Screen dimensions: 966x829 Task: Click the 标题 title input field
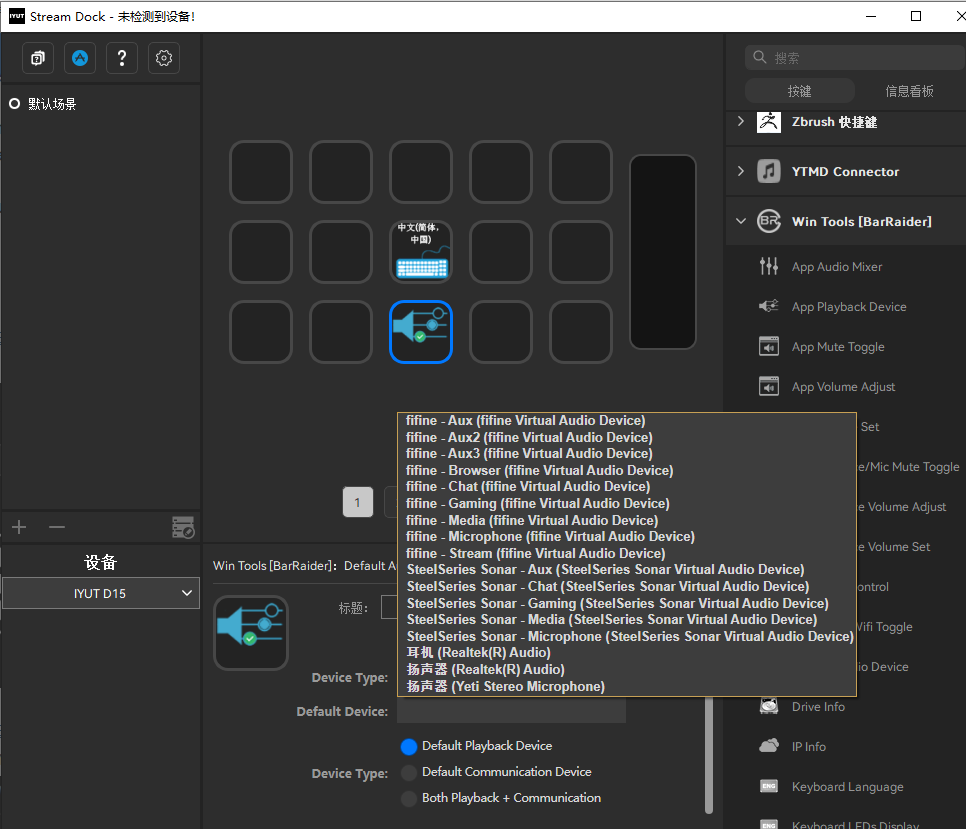[x=389, y=607]
